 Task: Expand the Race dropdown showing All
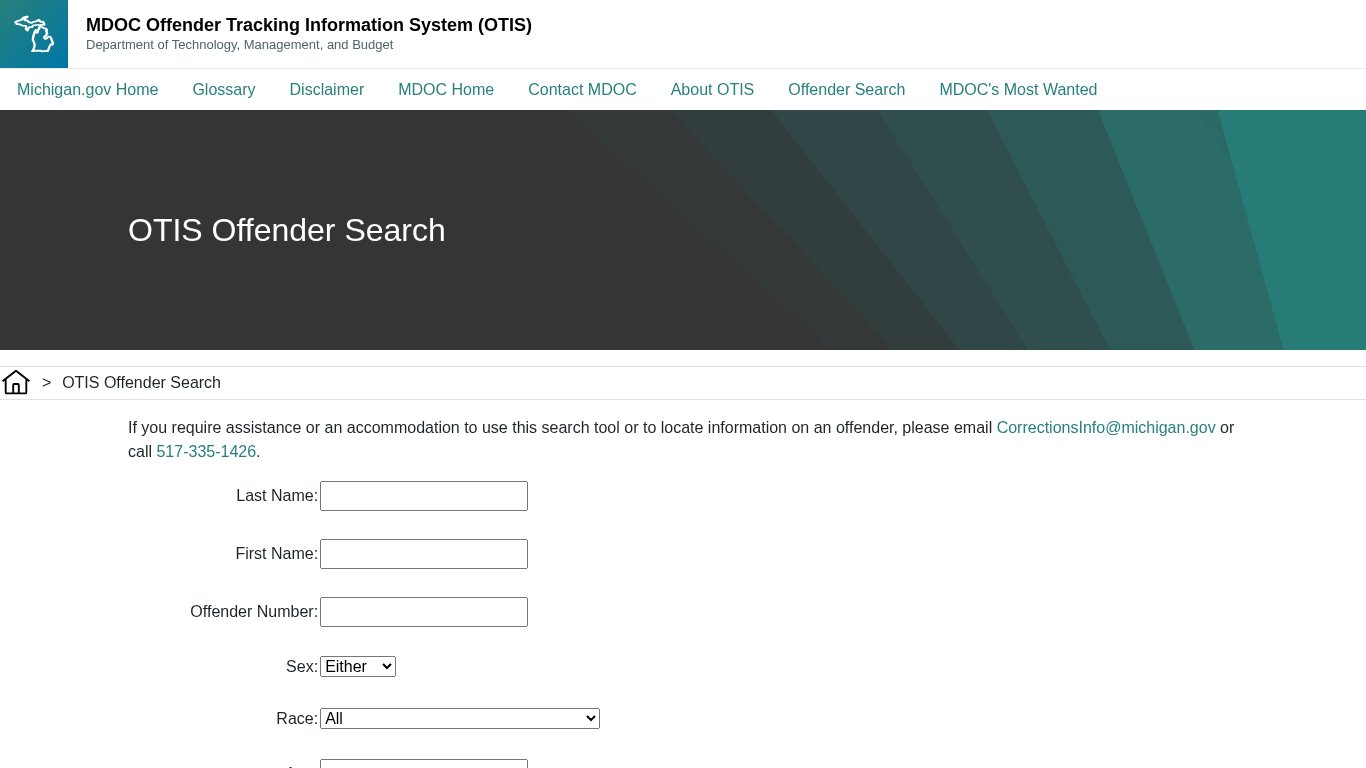coord(460,718)
